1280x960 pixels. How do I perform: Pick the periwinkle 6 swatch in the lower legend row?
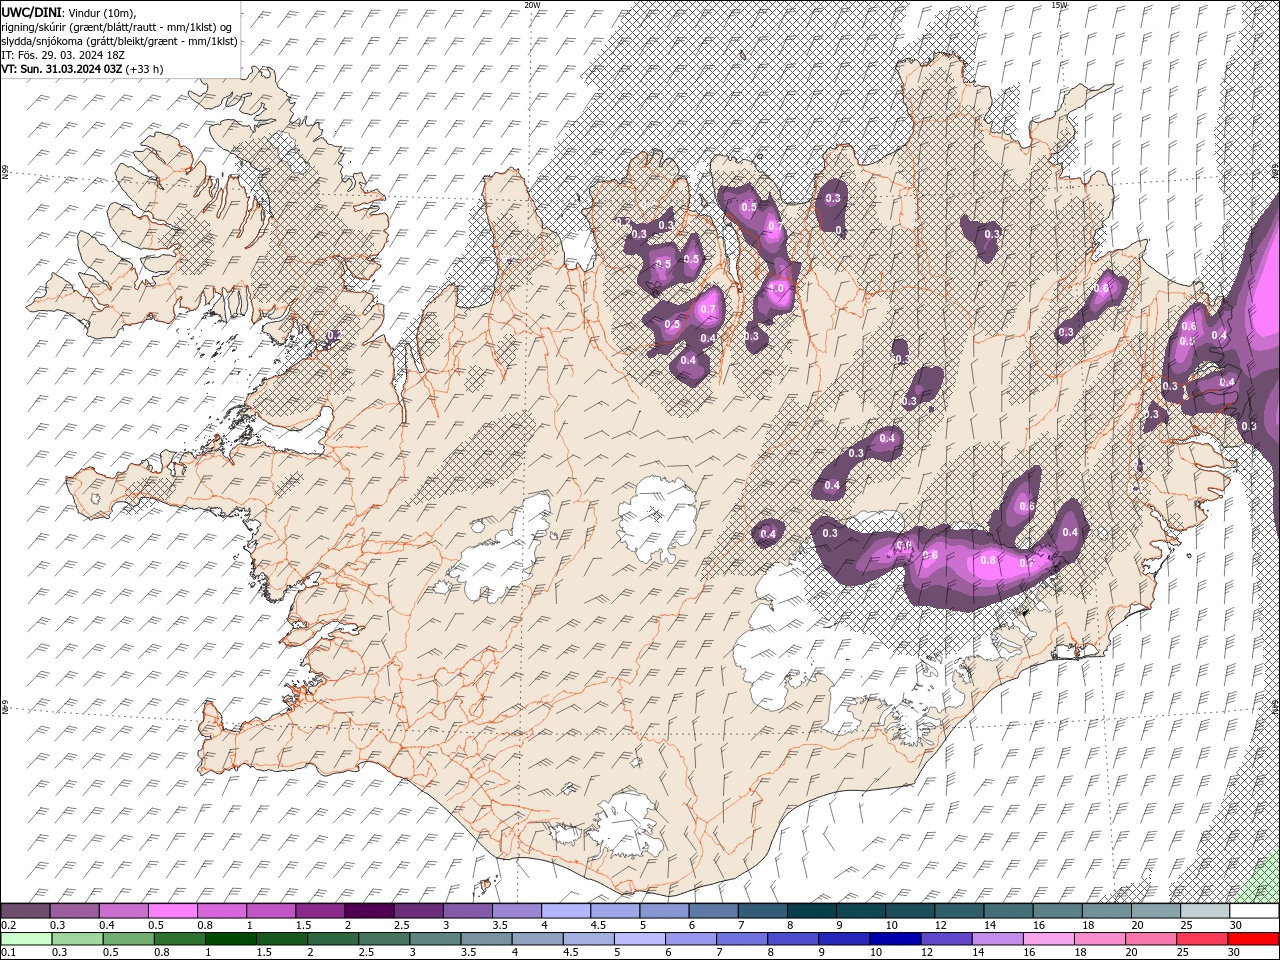[x=691, y=939]
